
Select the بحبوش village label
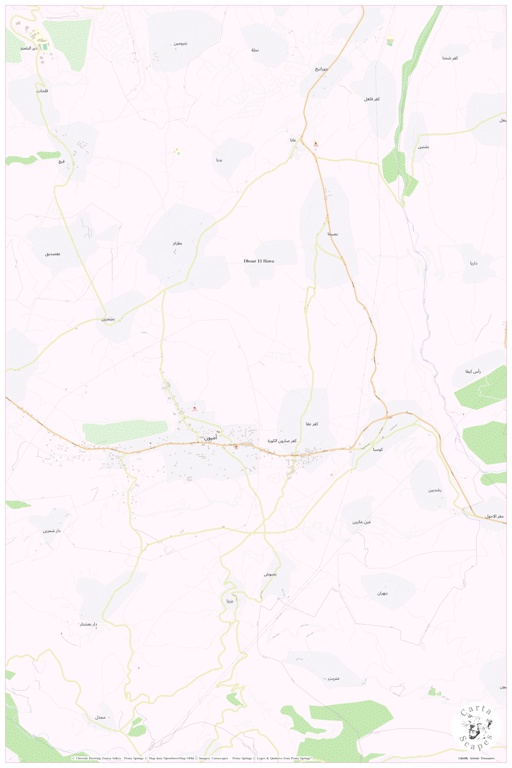click(x=270, y=574)
